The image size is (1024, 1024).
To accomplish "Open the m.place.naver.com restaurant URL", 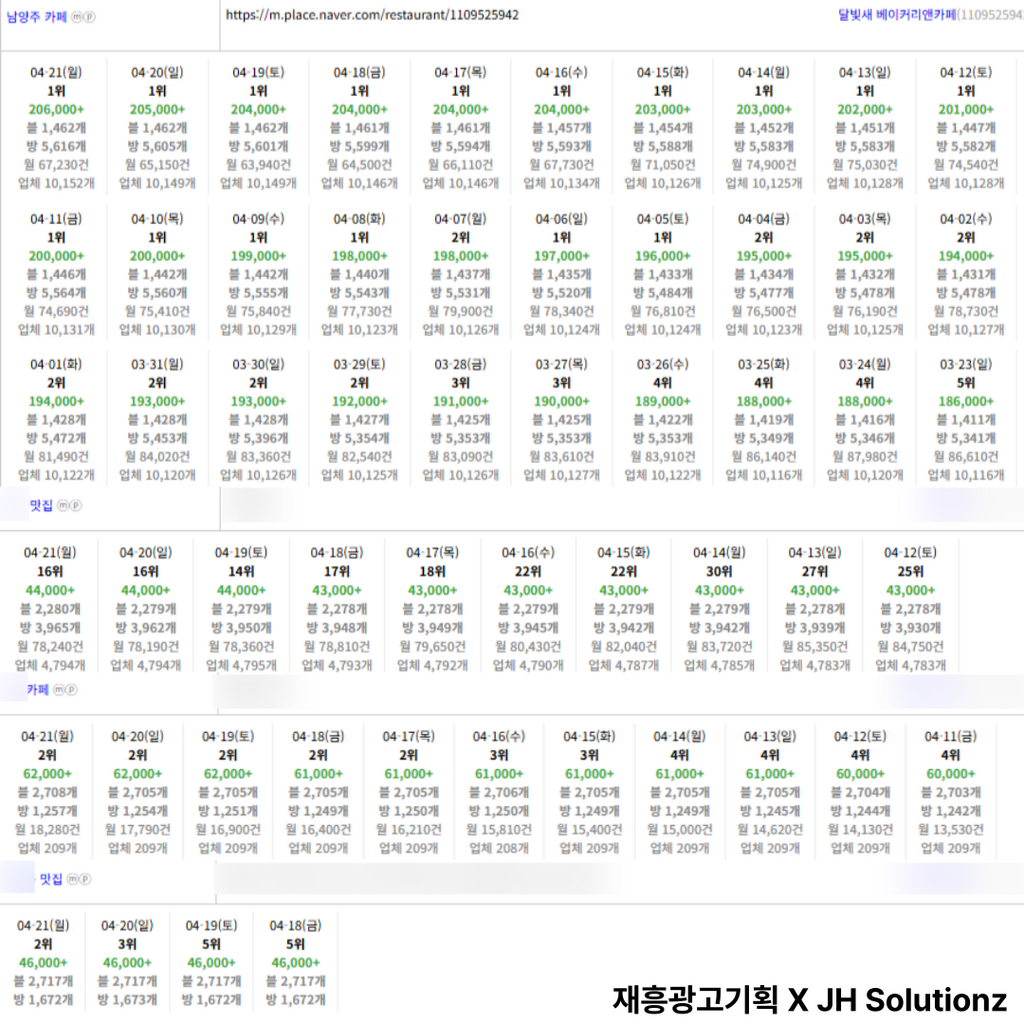I will [372, 15].
